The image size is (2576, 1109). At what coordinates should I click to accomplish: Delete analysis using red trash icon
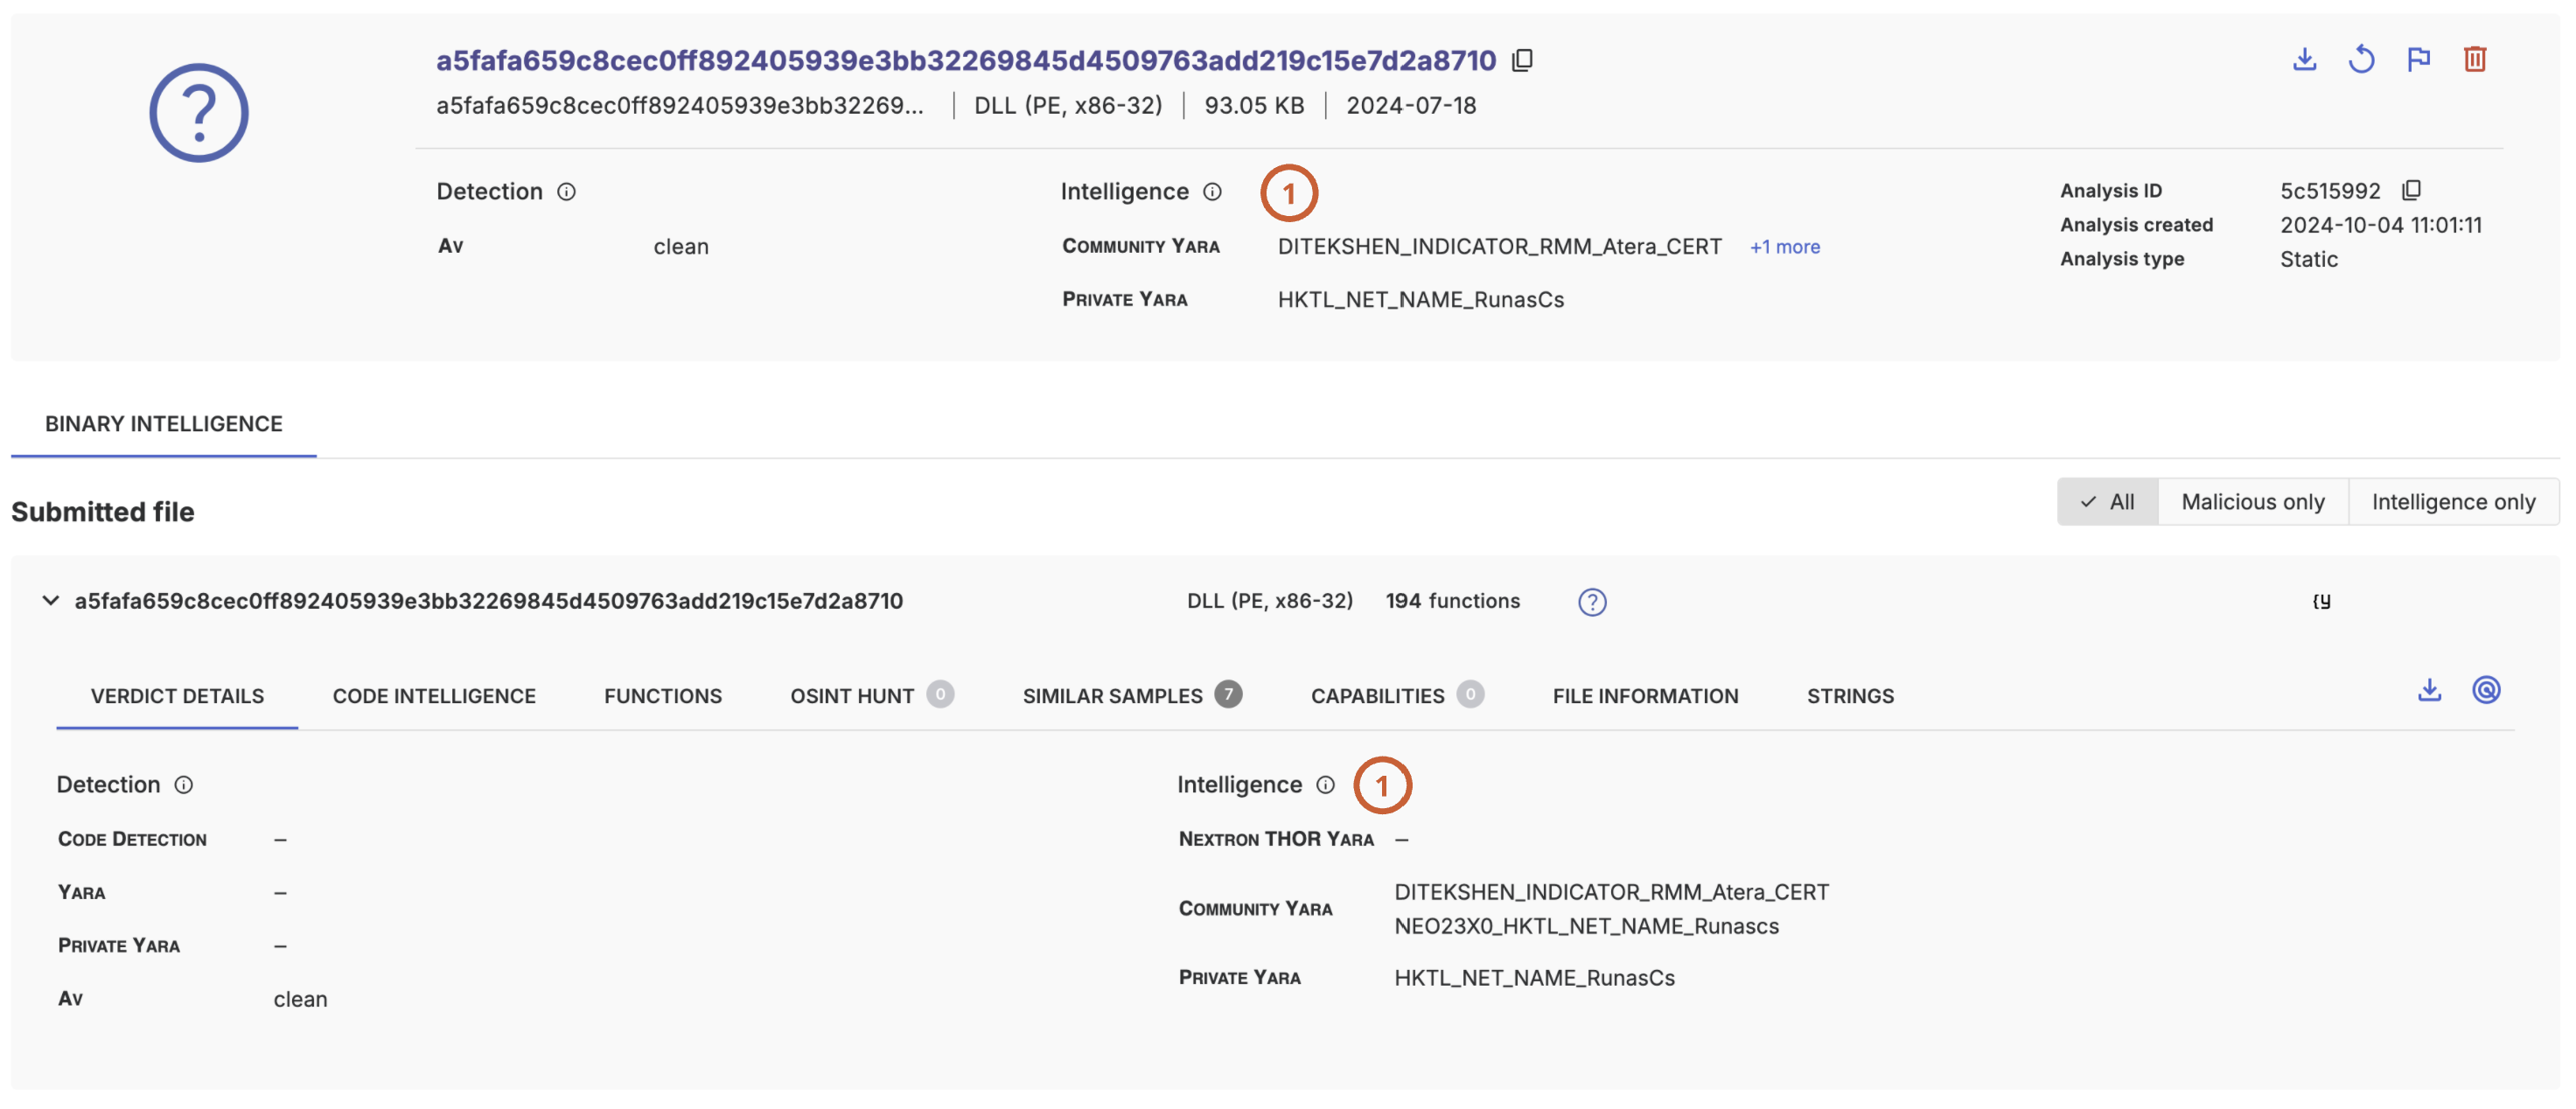tap(2474, 59)
